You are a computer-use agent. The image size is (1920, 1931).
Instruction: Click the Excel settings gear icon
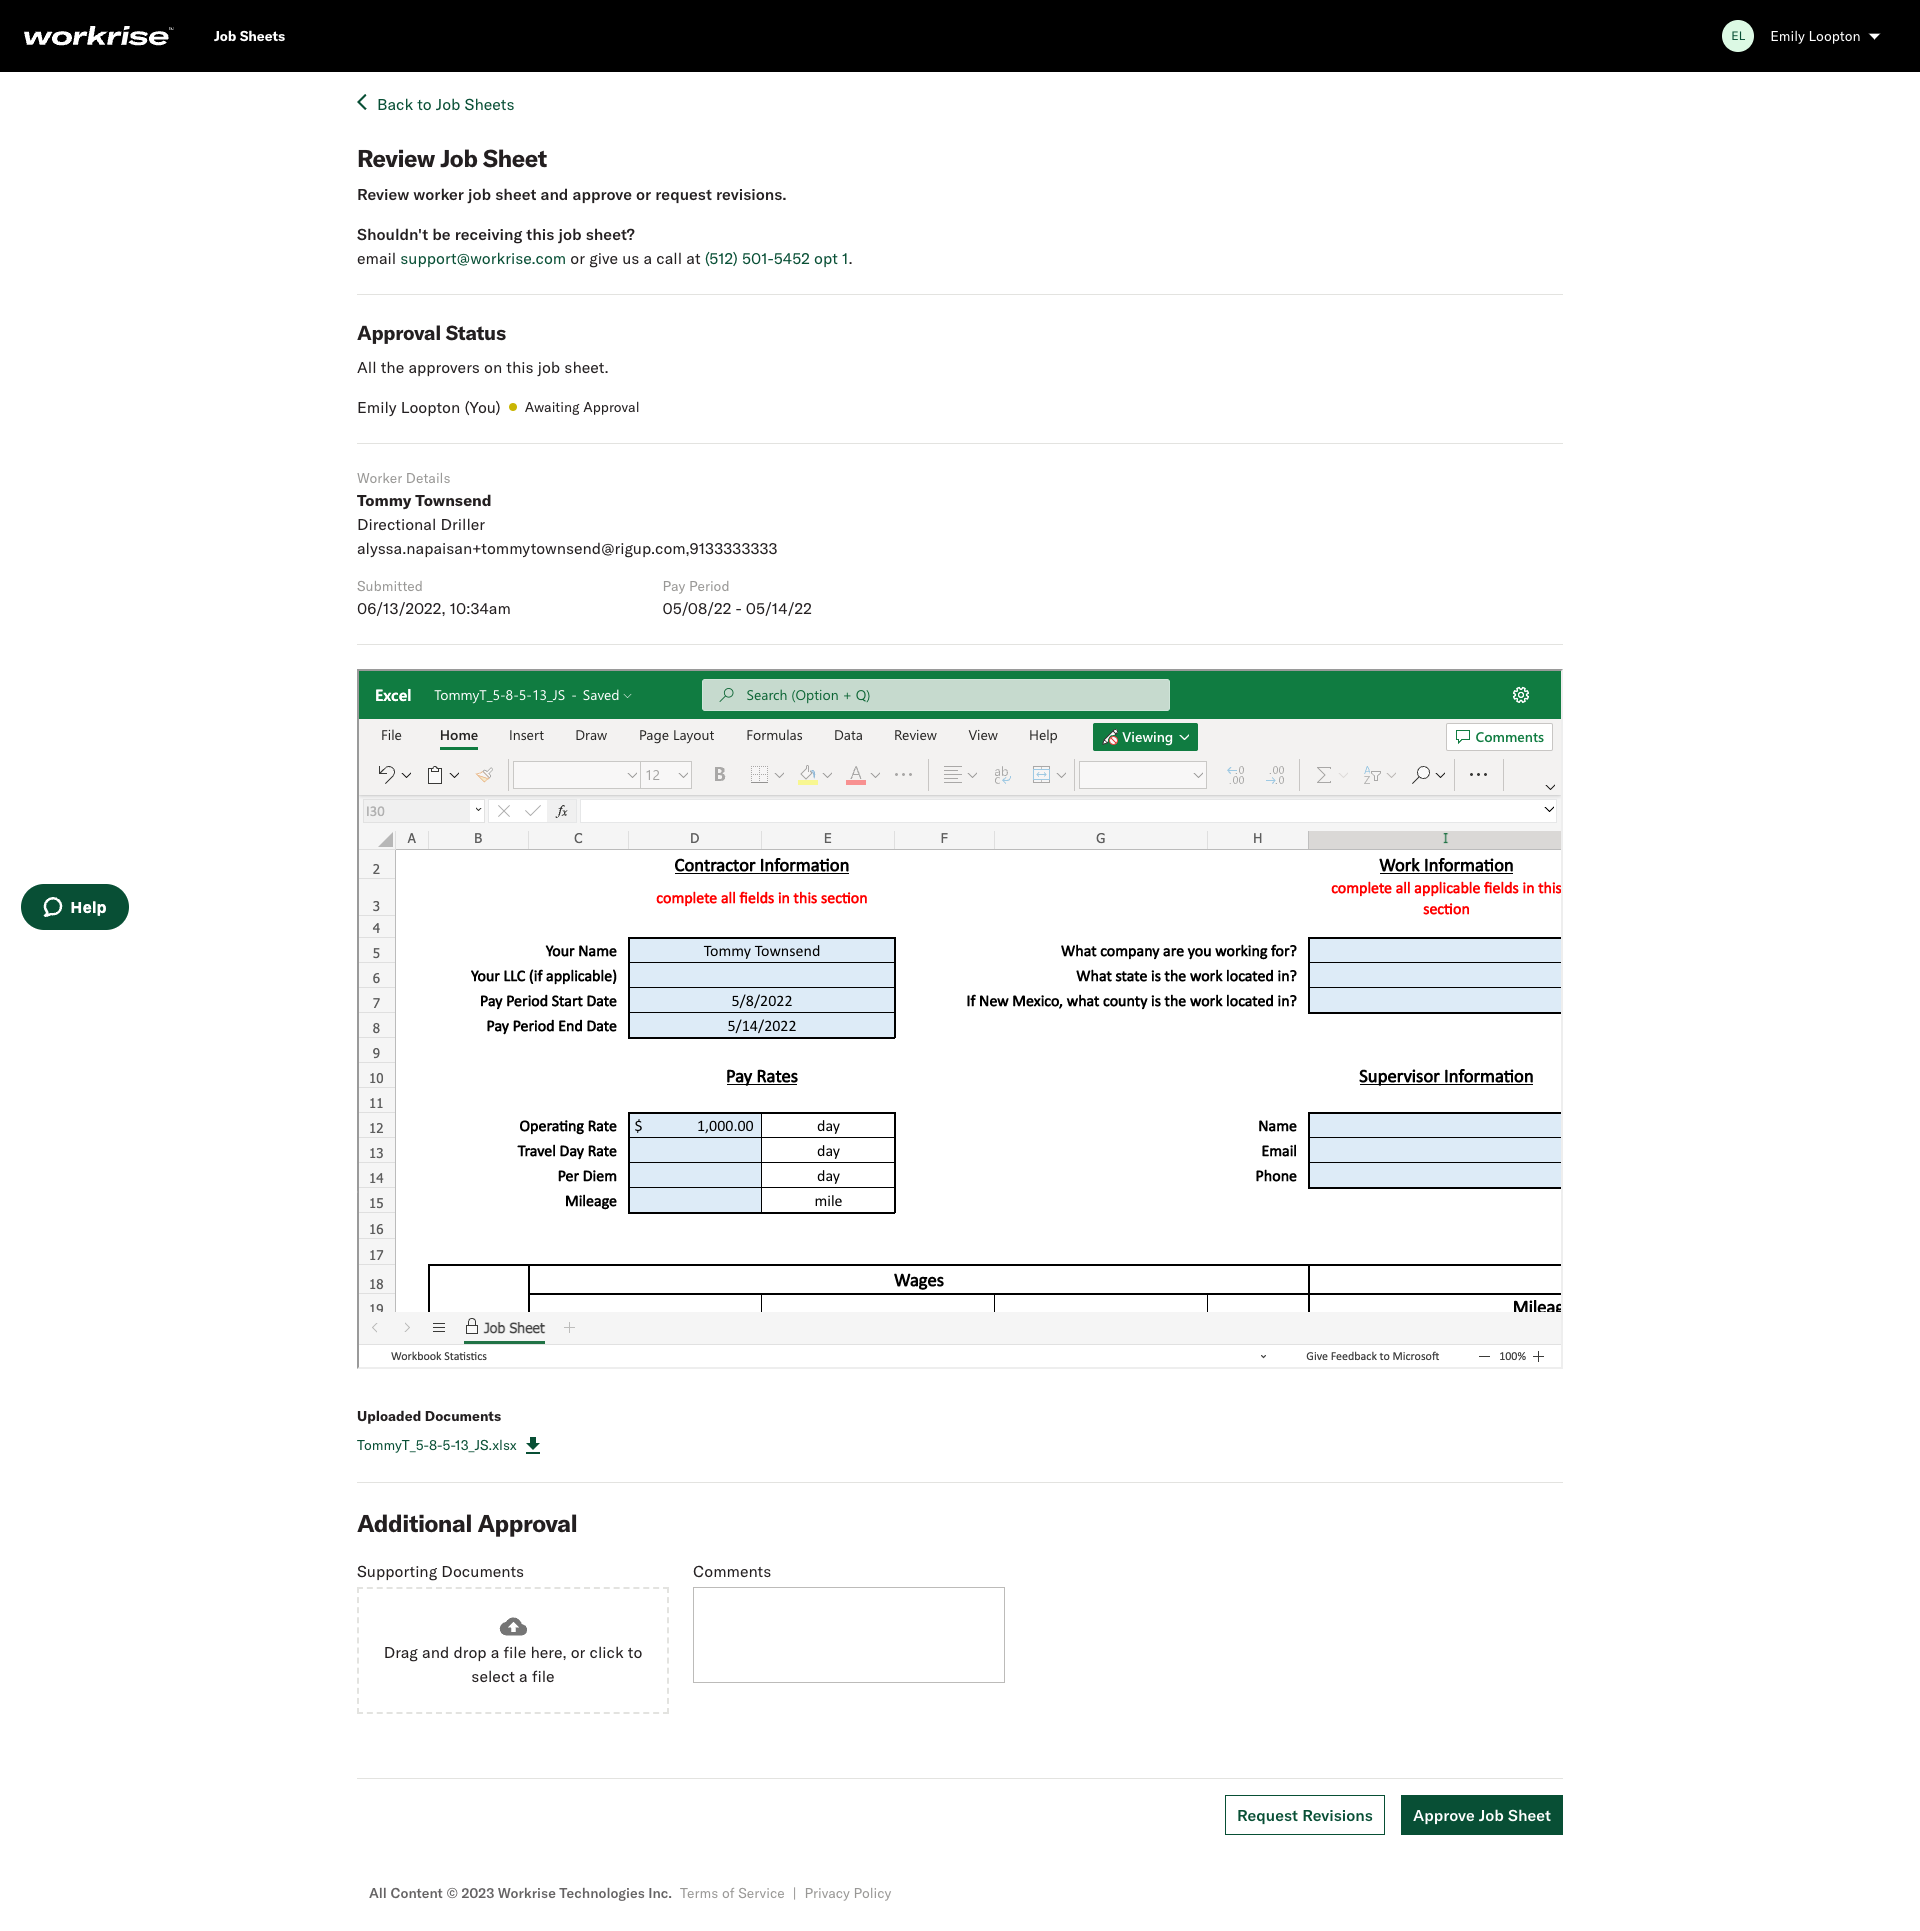click(x=1521, y=695)
